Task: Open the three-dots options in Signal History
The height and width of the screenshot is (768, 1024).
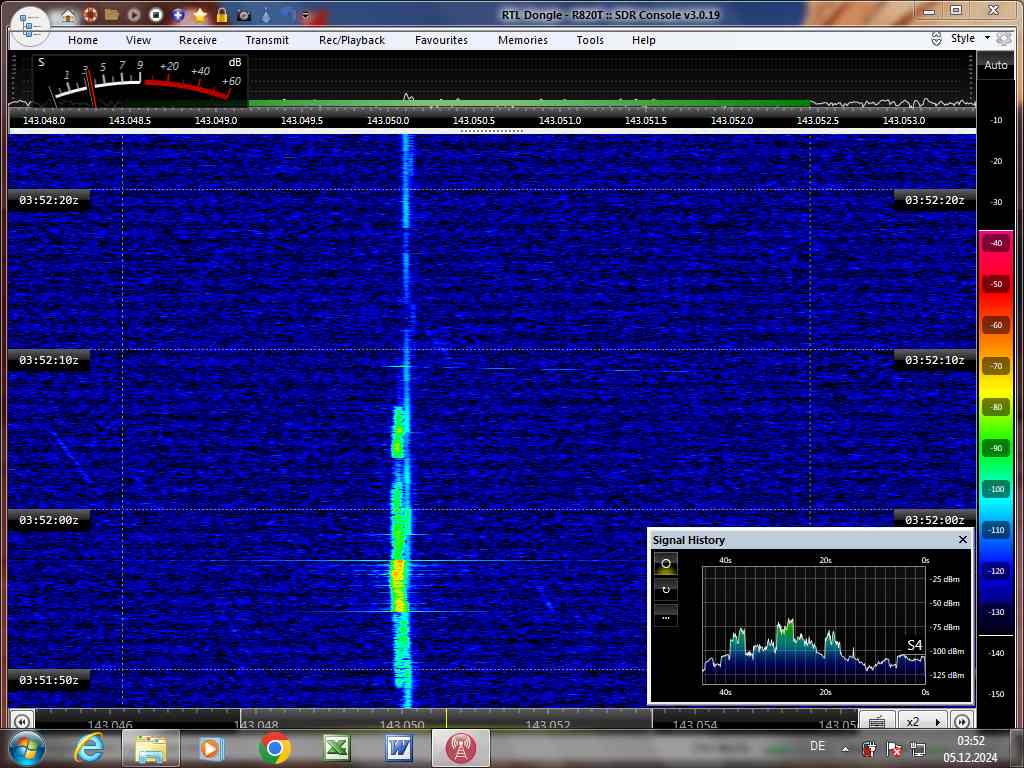Action: point(665,616)
